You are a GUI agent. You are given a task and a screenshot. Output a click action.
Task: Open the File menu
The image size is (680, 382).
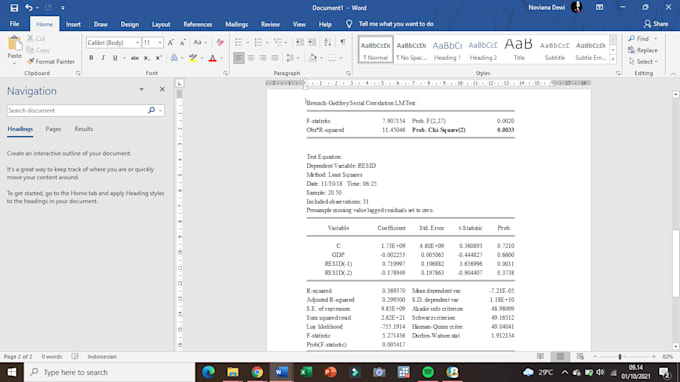(x=14, y=24)
